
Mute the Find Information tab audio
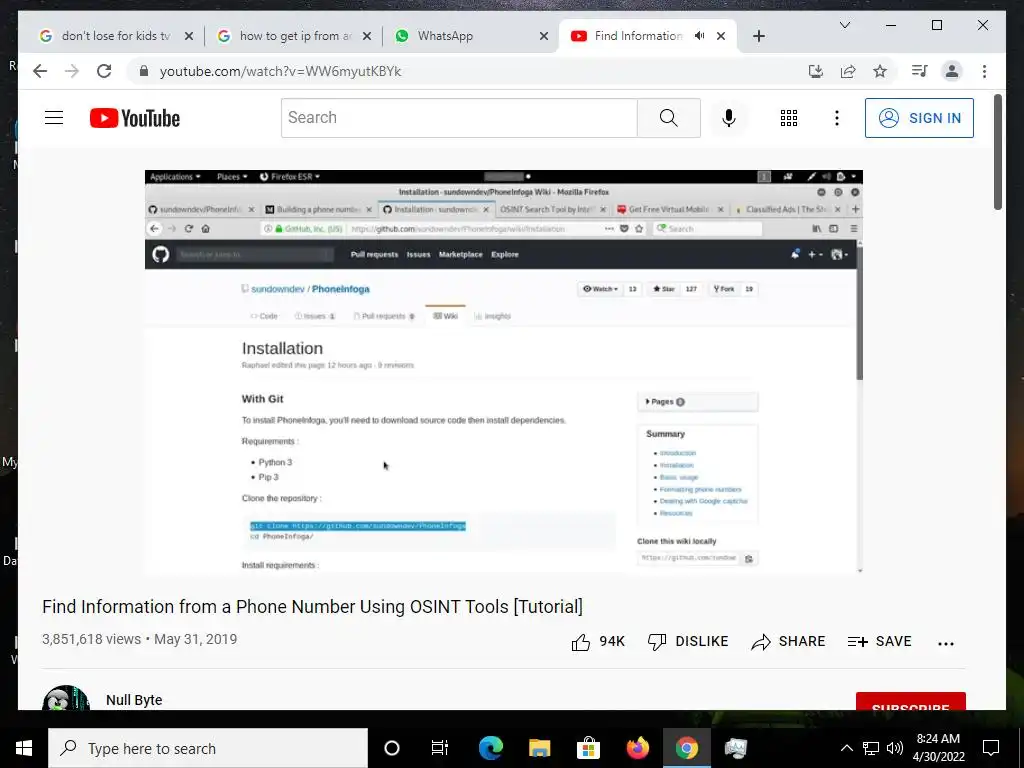(x=699, y=36)
